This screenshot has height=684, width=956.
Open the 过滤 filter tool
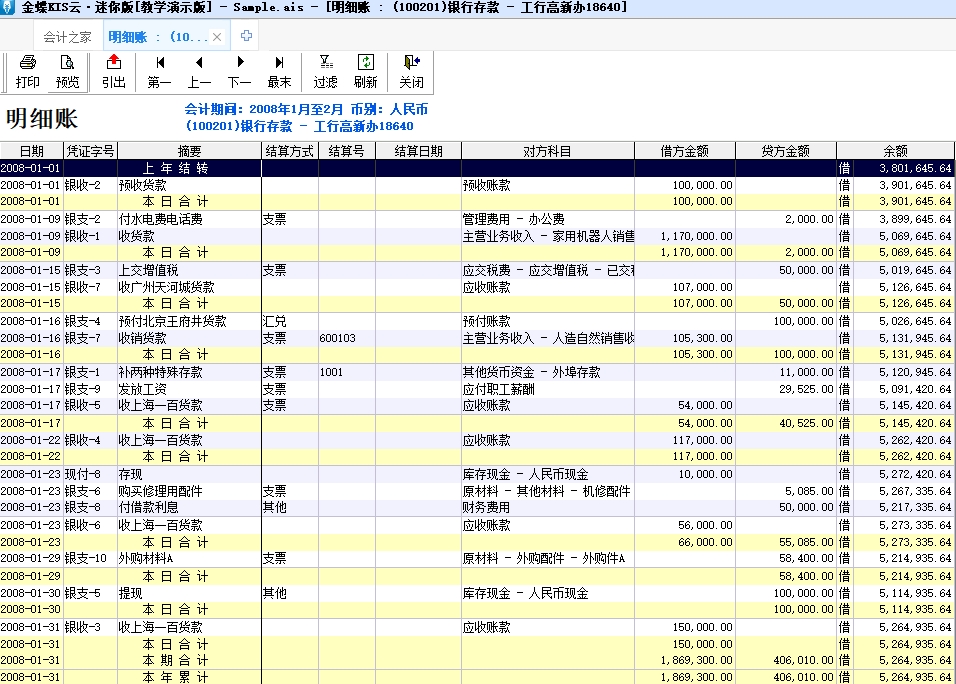(x=326, y=71)
